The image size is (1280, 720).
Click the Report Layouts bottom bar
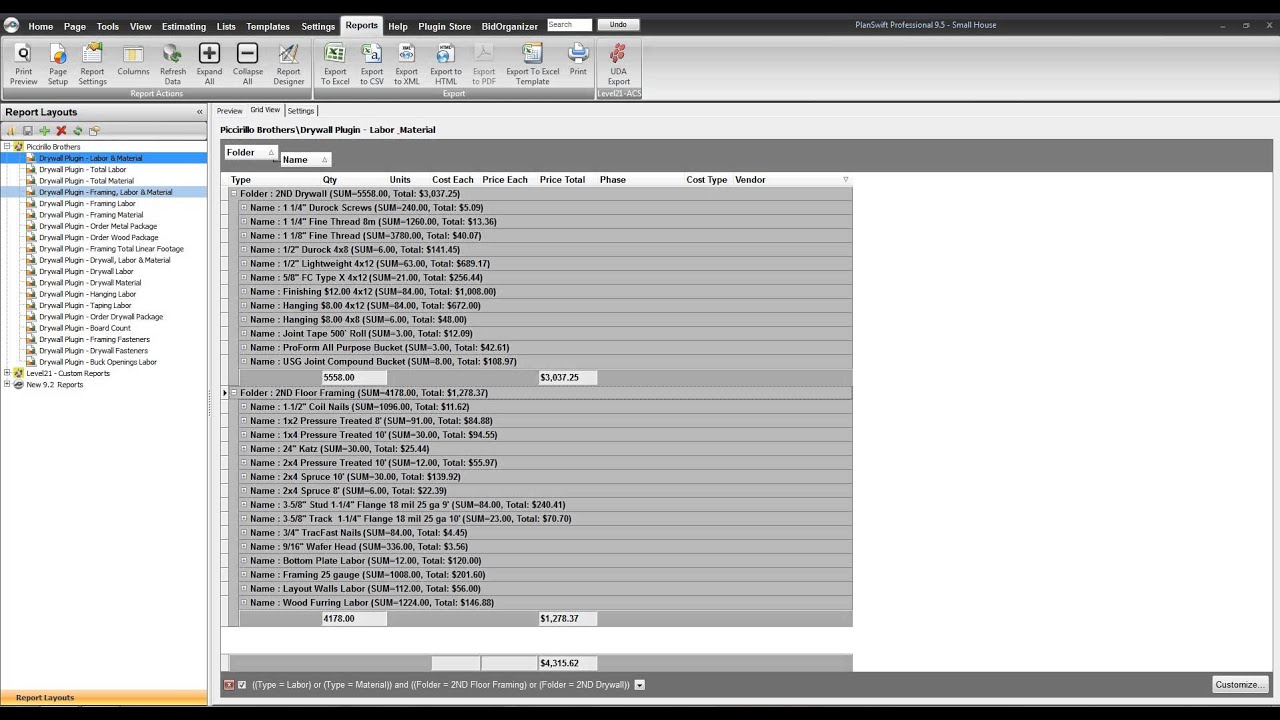pyautogui.click(x=104, y=698)
